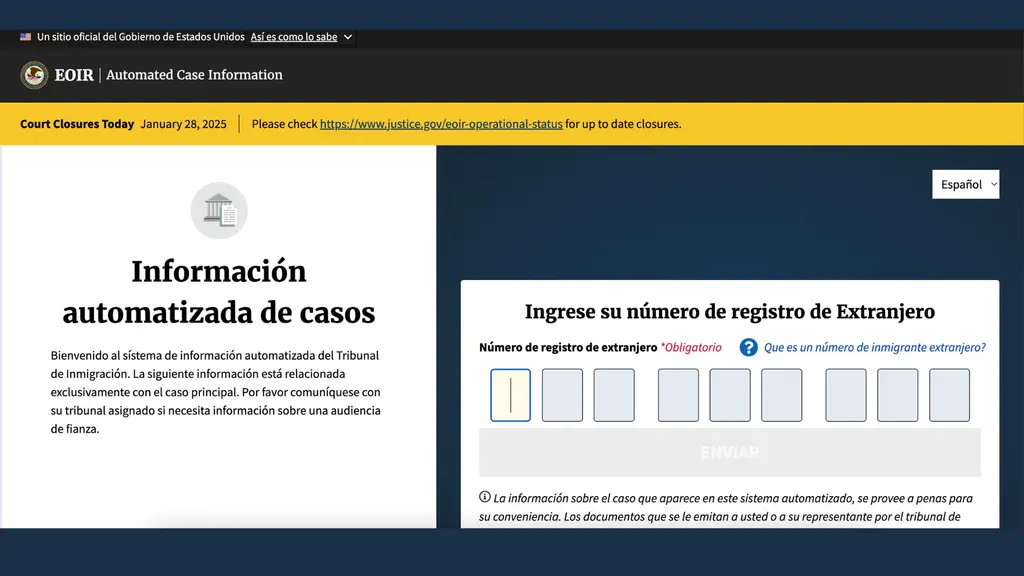Image resolution: width=1024 pixels, height=576 pixels.
Task: Click the US flag icon in banner
Action: click(x=26, y=37)
